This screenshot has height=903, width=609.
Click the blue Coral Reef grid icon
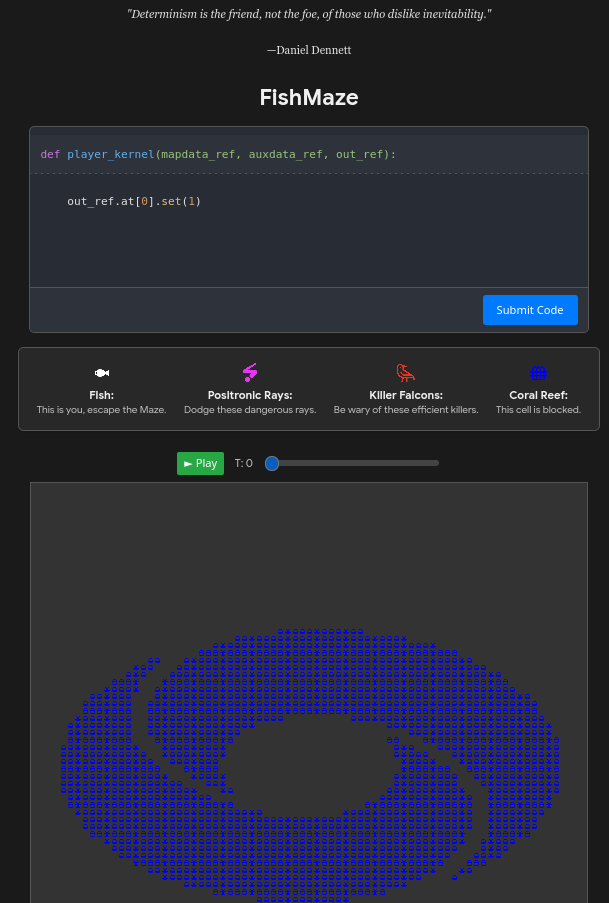coord(538,373)
